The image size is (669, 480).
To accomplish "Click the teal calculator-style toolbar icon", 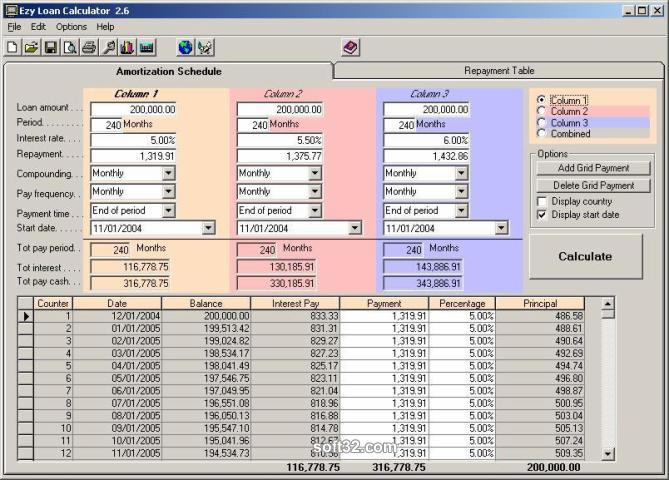I will [146, 47].
